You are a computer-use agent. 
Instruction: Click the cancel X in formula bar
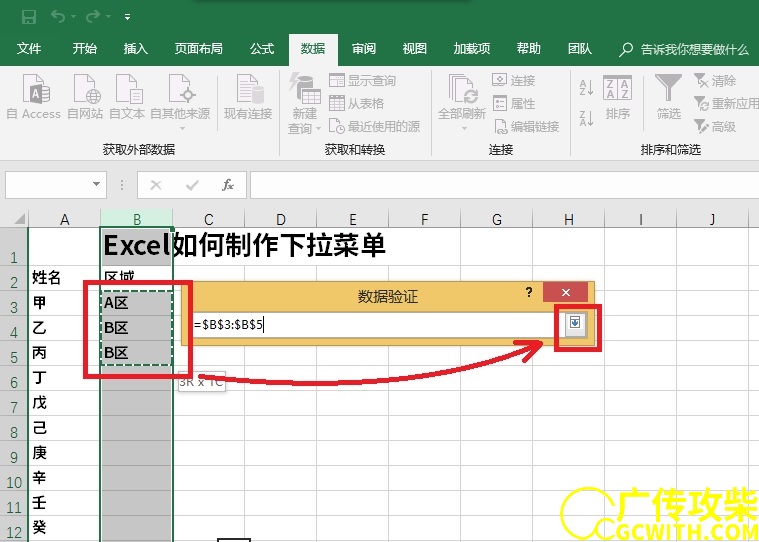156,185
